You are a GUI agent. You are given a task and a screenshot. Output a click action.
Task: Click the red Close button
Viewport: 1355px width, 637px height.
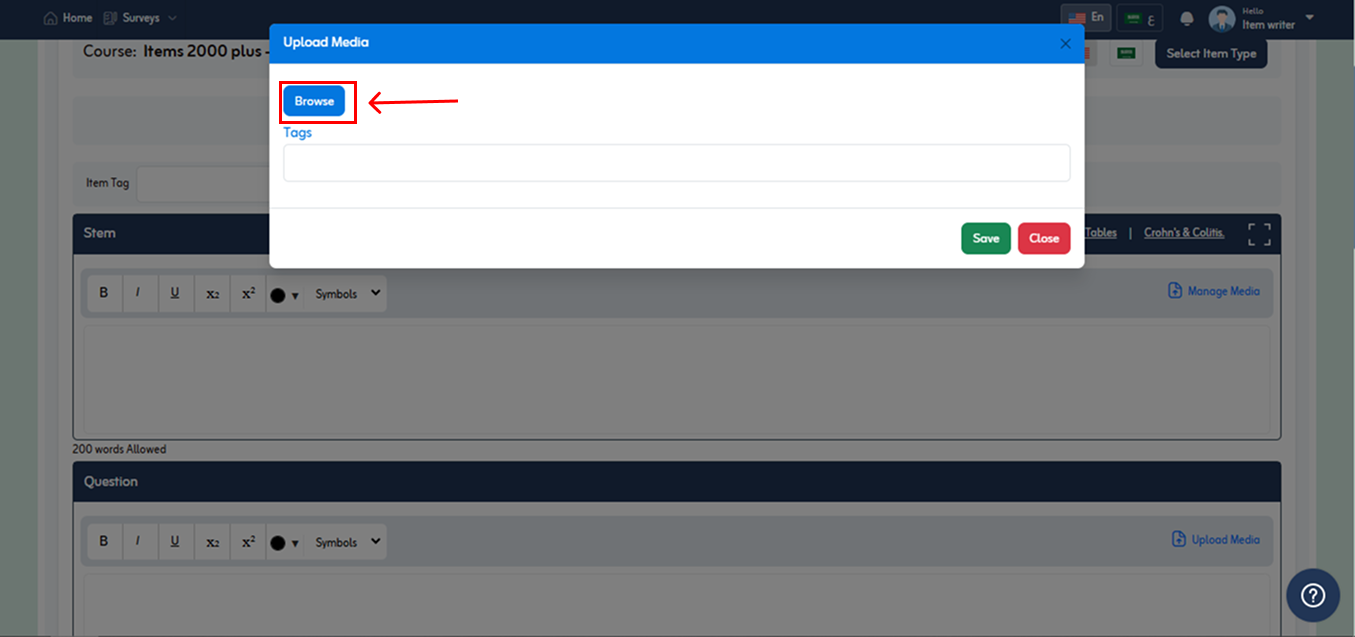[x=1044, y=238]
